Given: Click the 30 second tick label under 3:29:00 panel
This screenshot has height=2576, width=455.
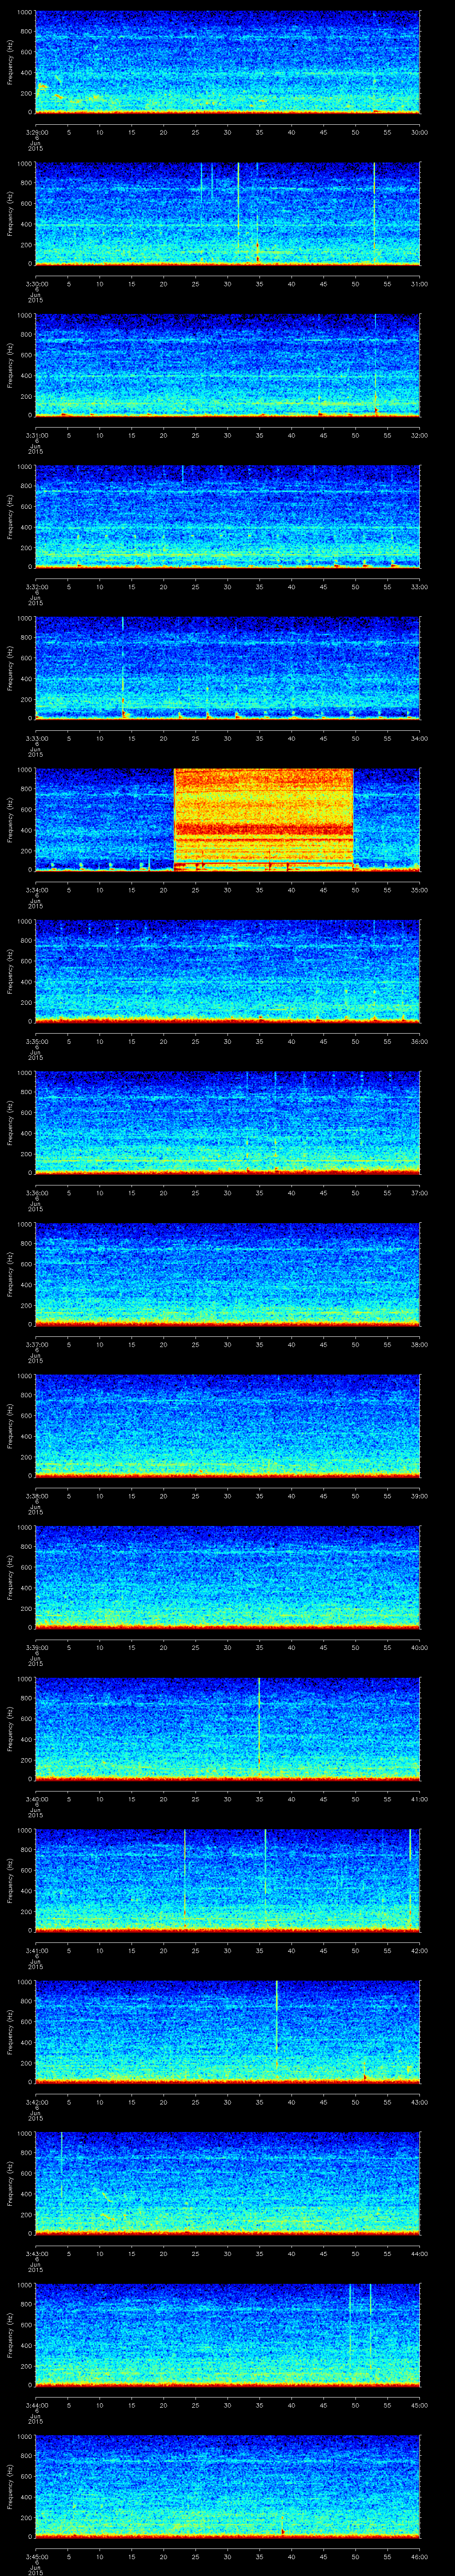Looking at the screenshot, I should pos(227,132).
